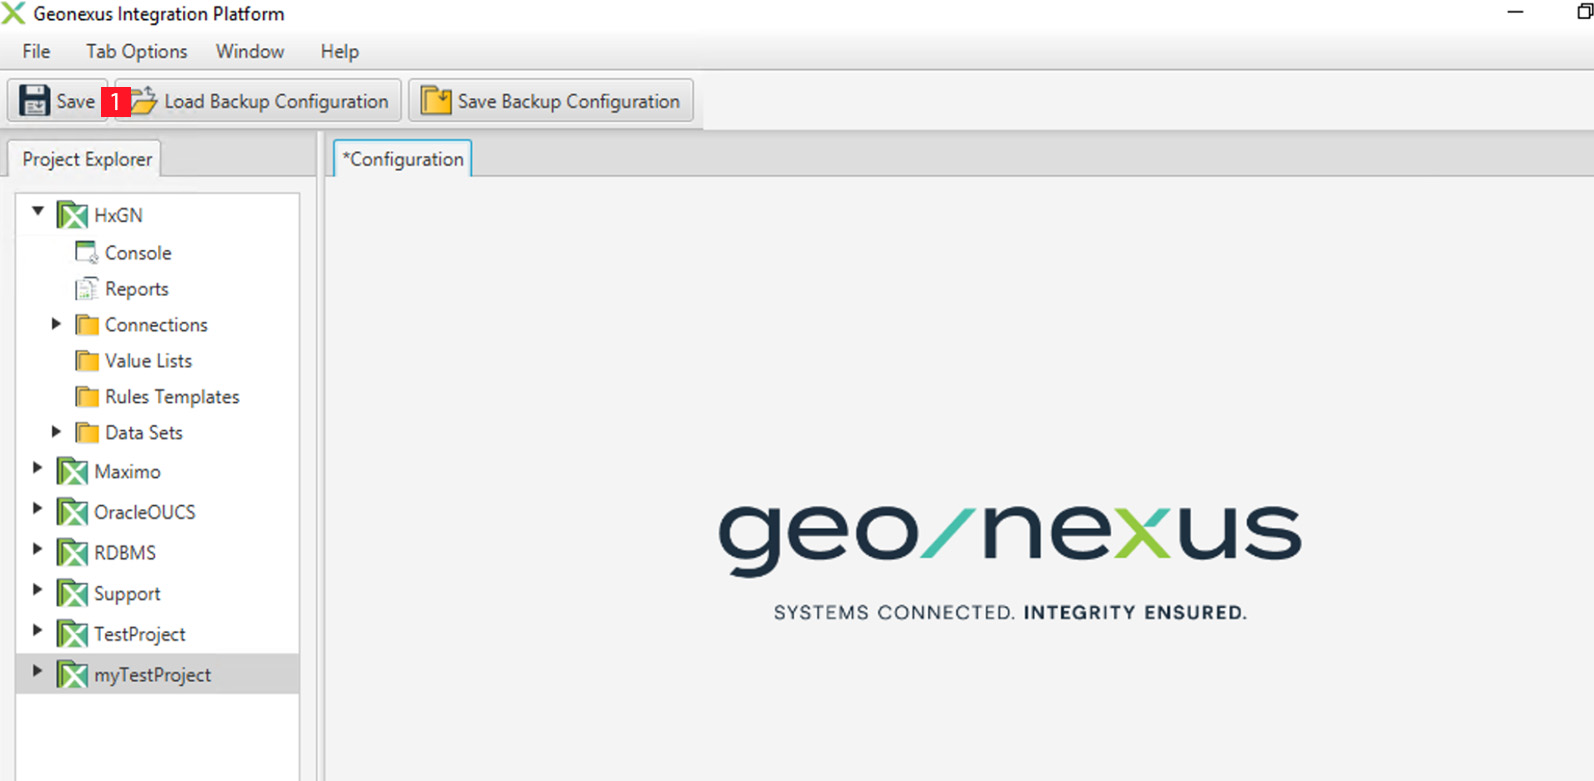
Task: Expand the RDBMS project
Action: 37,549
